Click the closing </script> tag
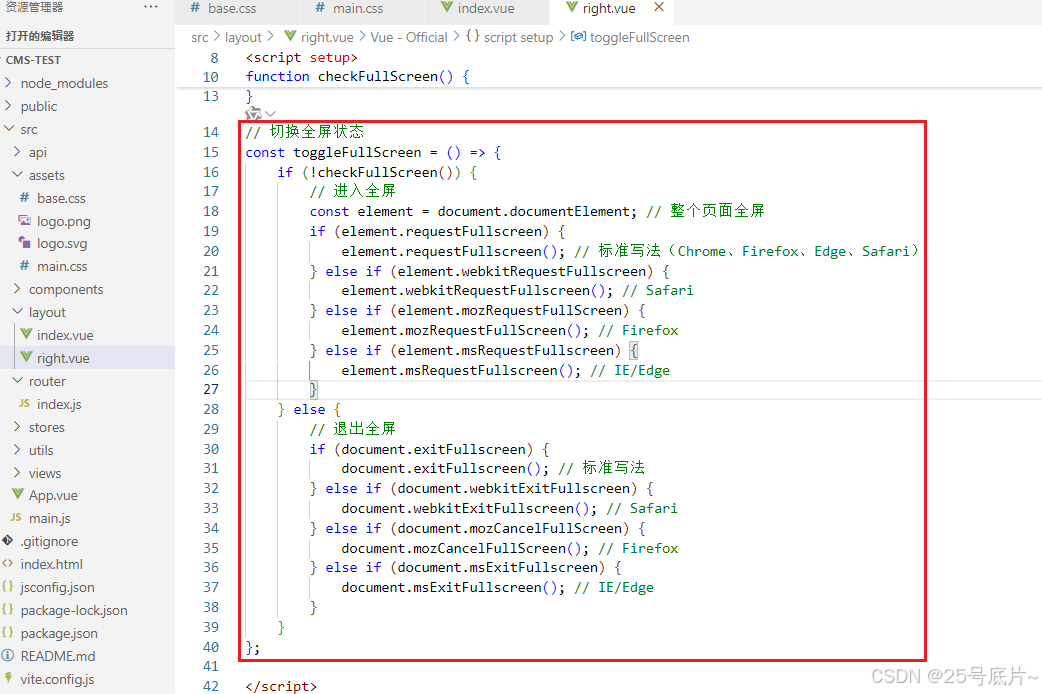 tap(281, 686)
